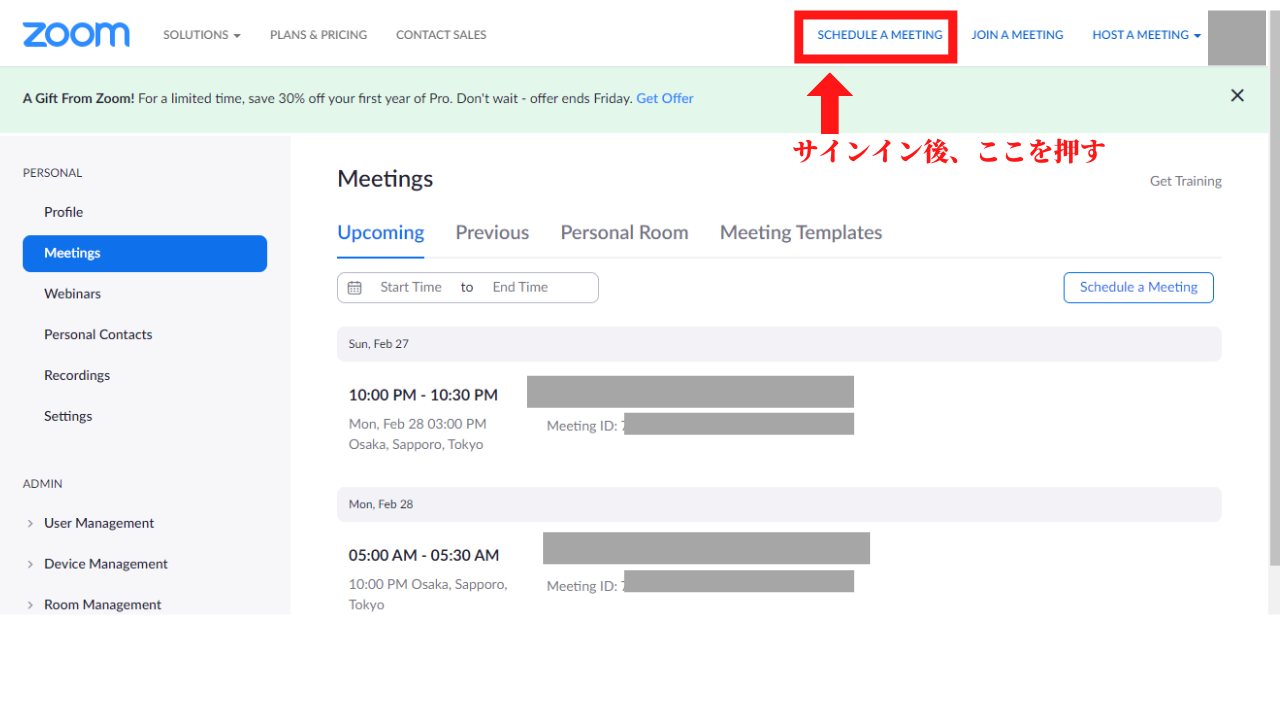Click Schedule a Meeting in top navigation

point(879,35)
